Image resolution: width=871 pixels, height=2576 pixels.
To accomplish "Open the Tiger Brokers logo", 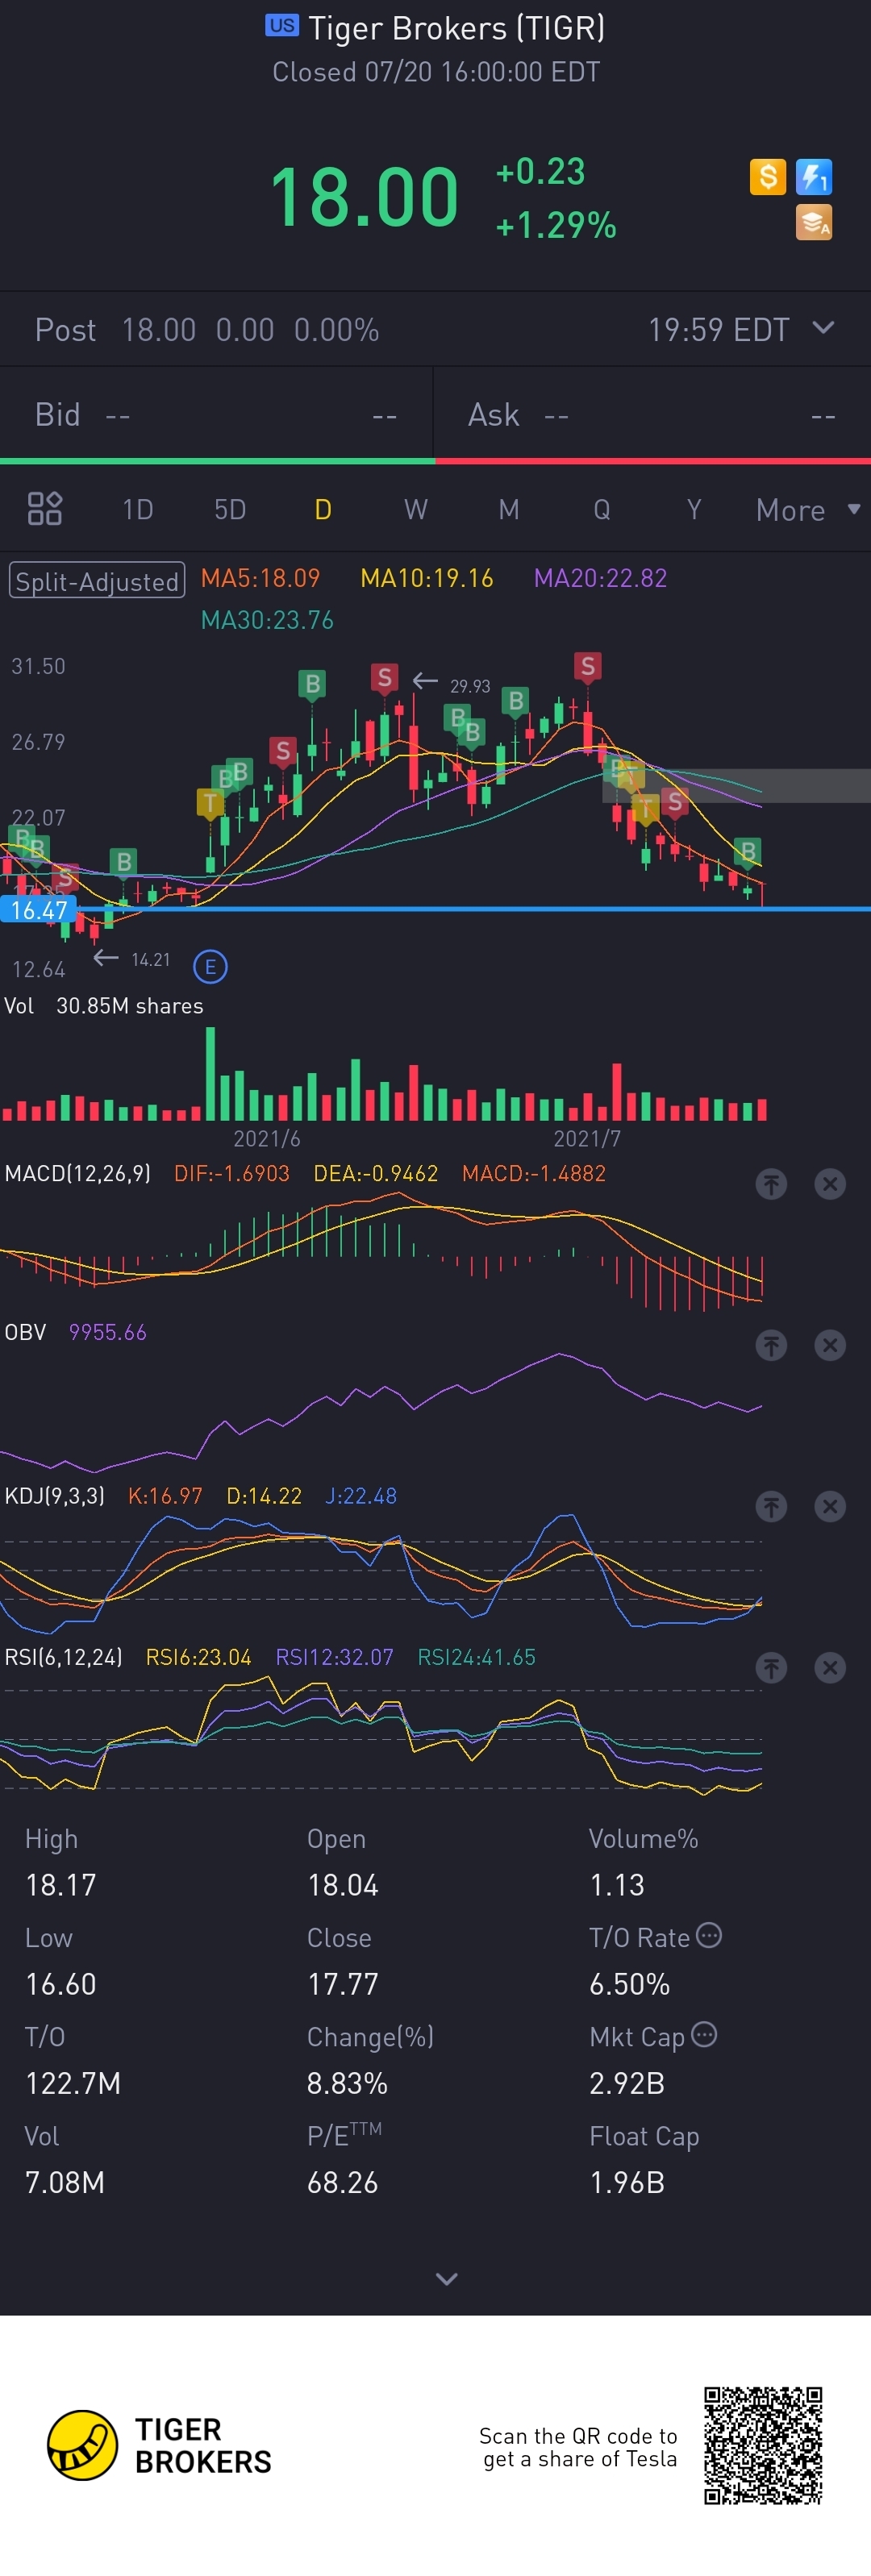I will point(160,2445).
